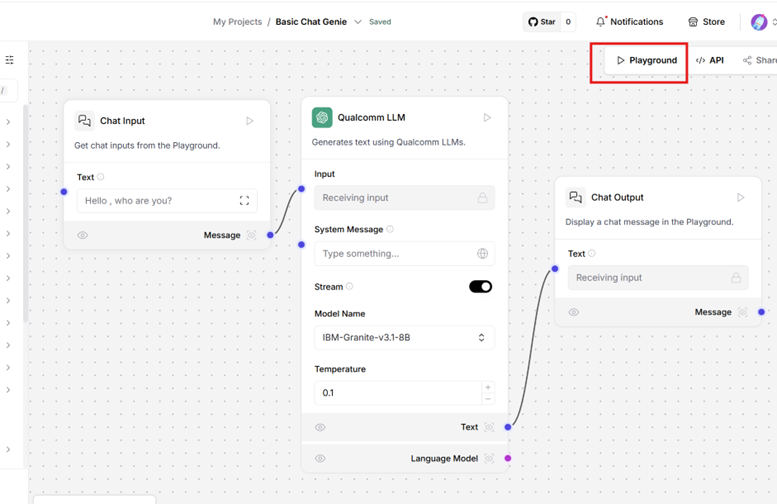Click the Basic Chat Genie flow name
The height and width of the screenshot is (504, 777).
pos(311,22)
